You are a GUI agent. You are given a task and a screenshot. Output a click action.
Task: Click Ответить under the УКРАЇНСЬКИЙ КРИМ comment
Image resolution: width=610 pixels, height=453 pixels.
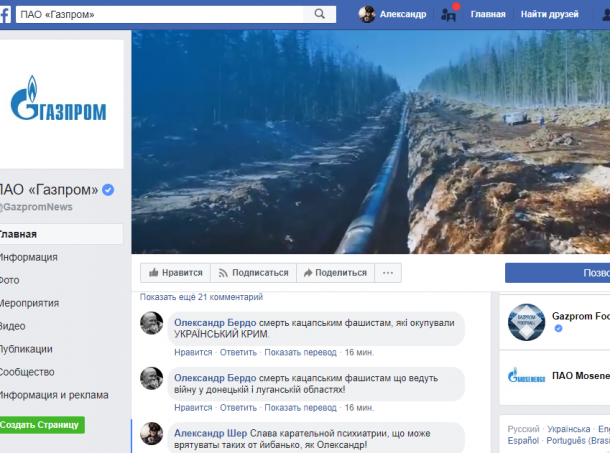[238, 352]
